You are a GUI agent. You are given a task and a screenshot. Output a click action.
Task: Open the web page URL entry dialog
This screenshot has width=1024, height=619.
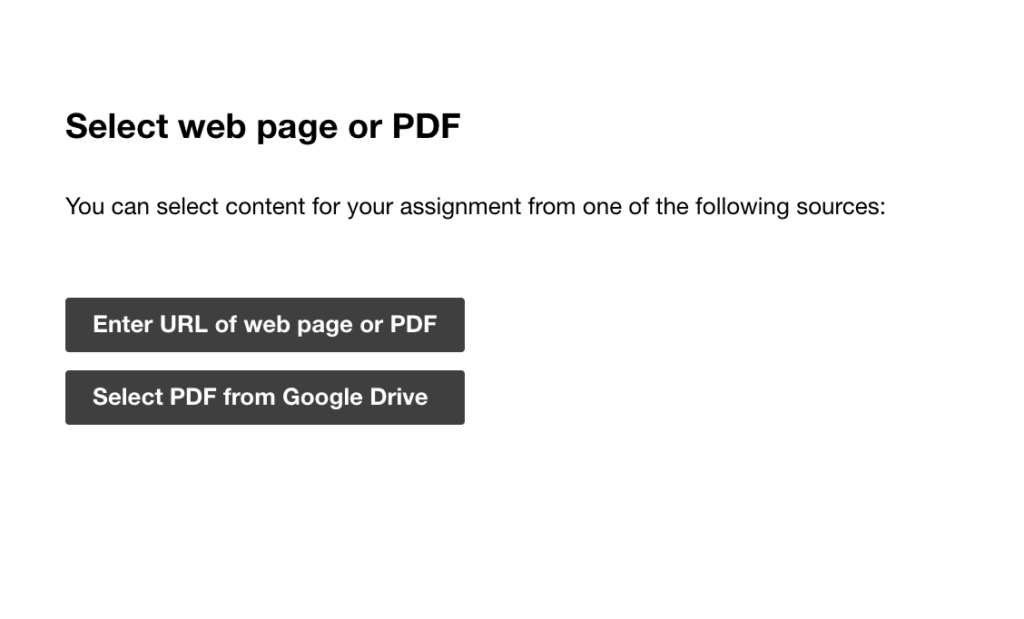point(264,325)
